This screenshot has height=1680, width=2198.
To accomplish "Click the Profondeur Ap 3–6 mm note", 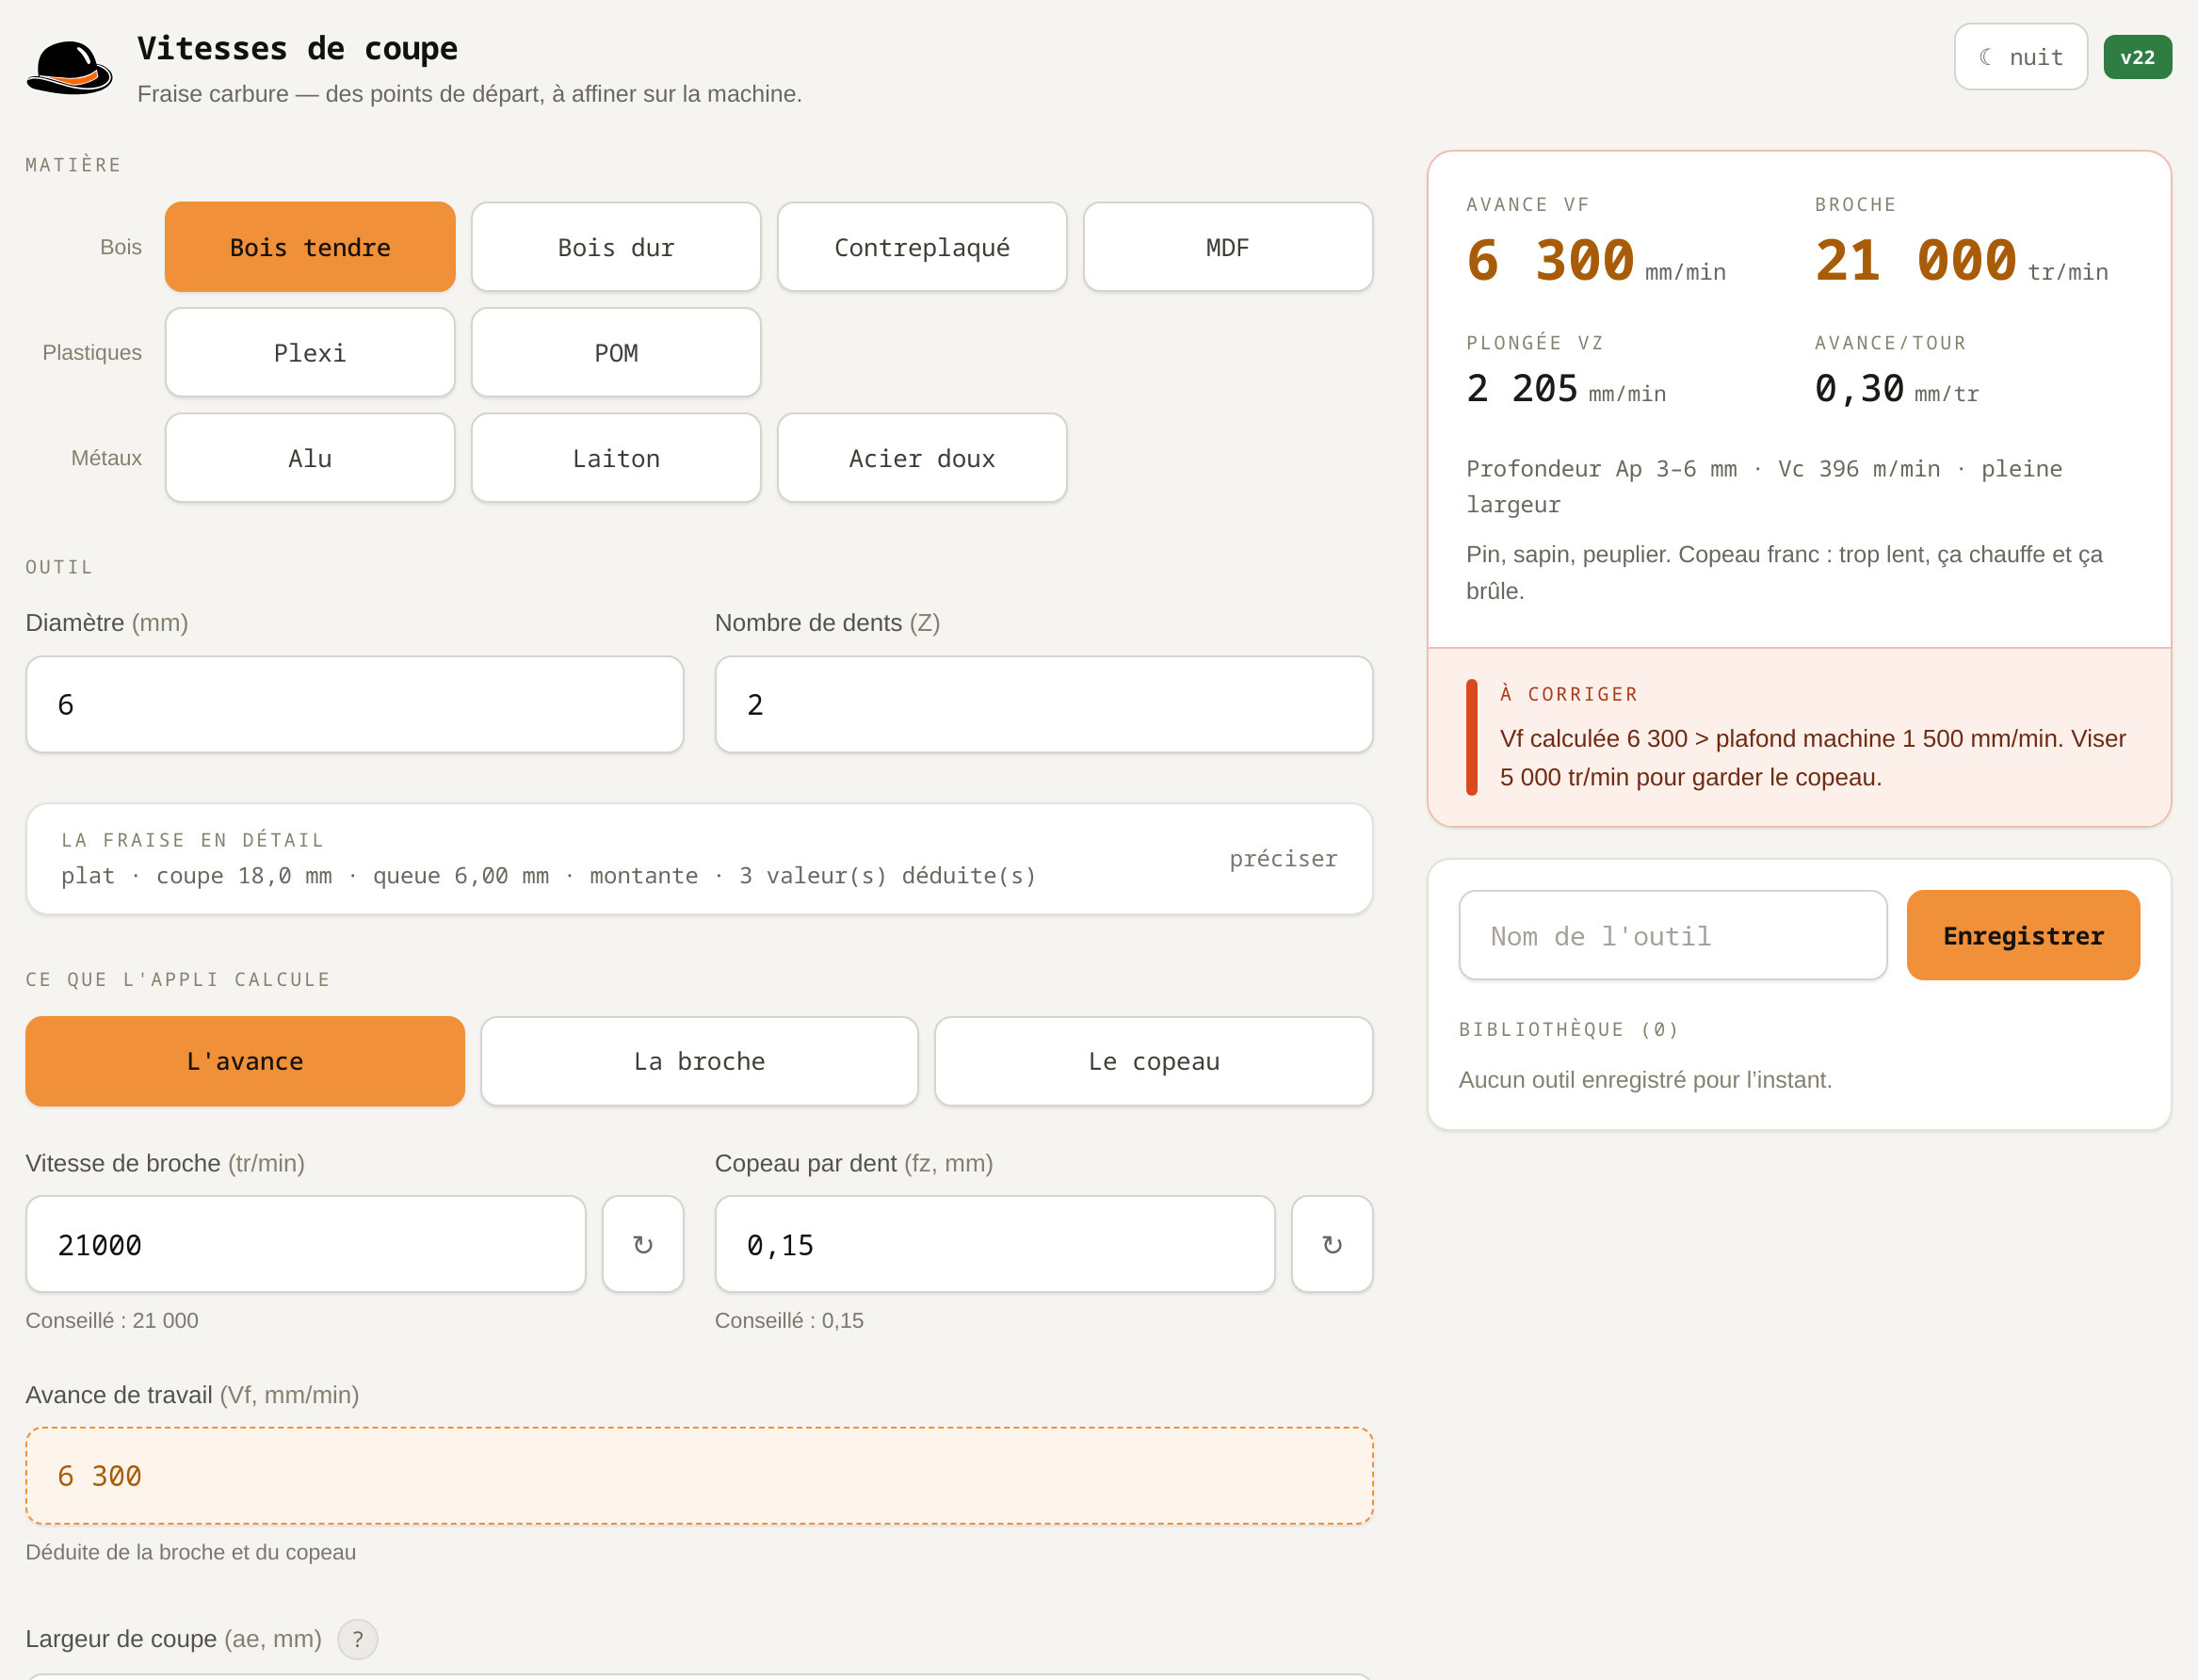I will pyautogui.click(x=1764, y=486).
